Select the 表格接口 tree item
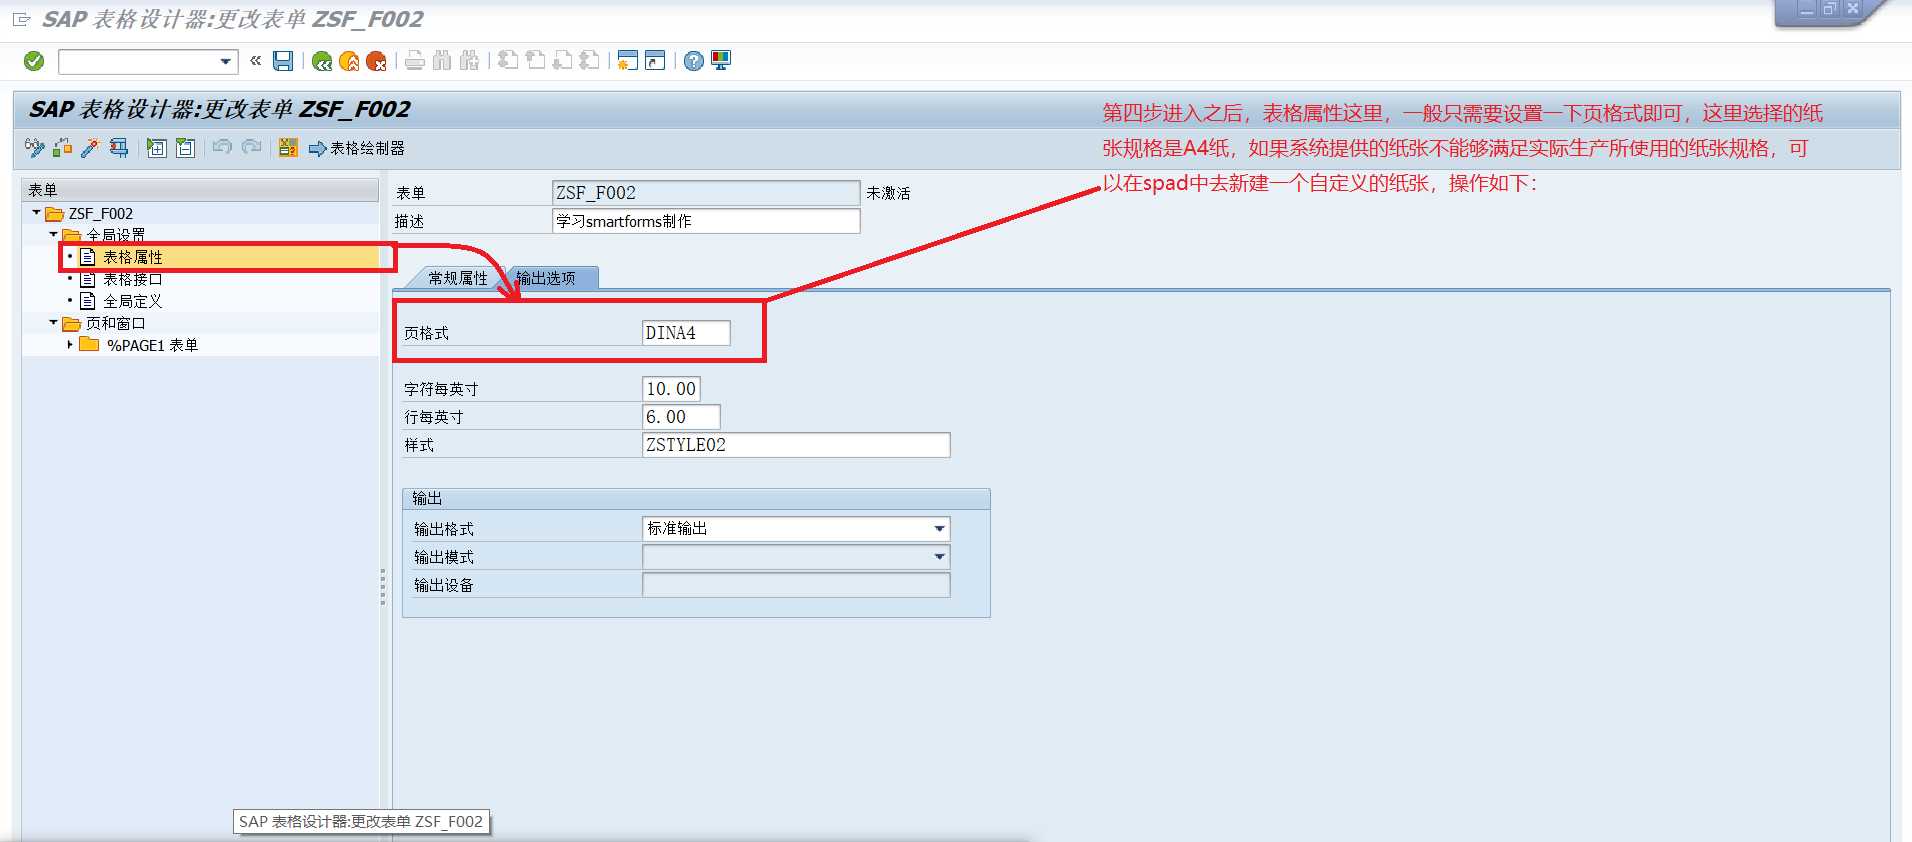The image size is (1912, 842). (132, 279)
